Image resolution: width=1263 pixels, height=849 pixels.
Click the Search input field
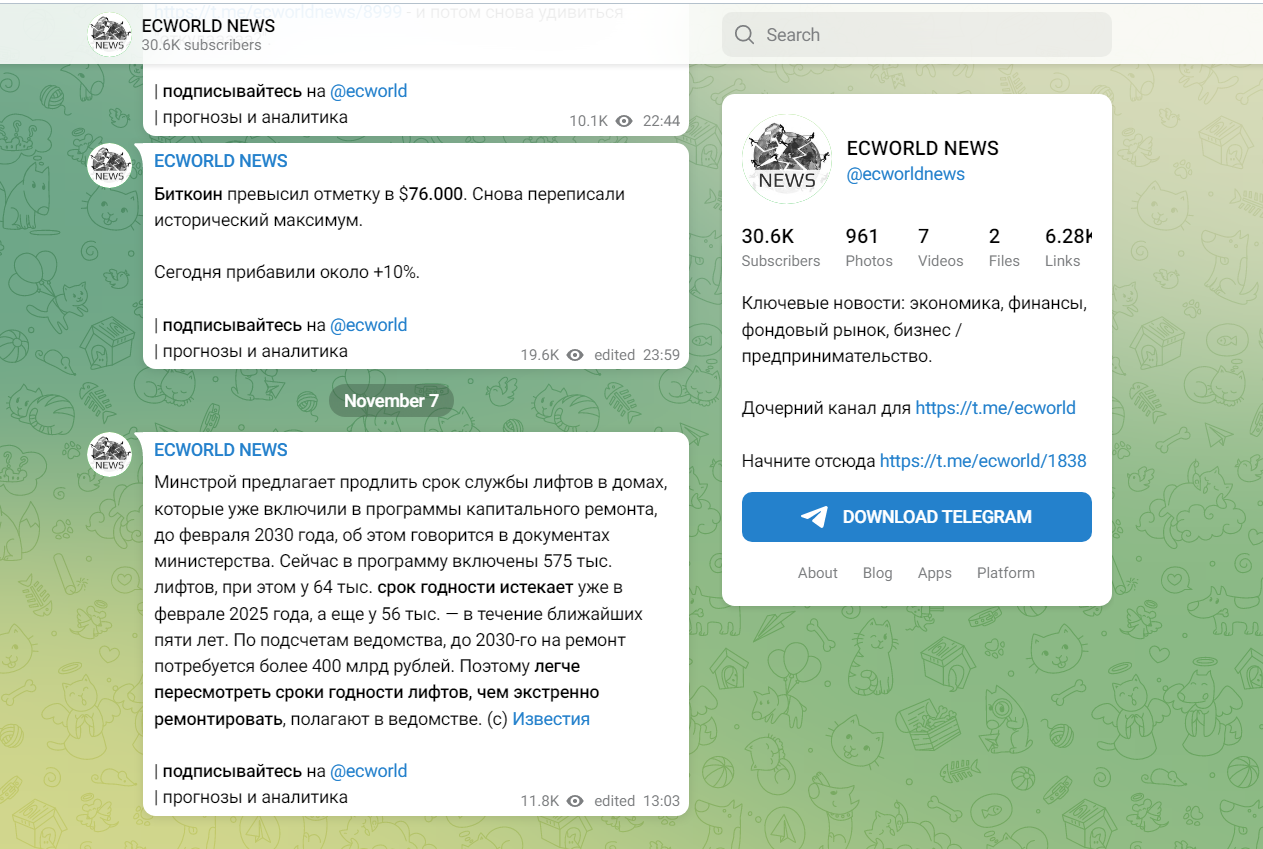916,35
